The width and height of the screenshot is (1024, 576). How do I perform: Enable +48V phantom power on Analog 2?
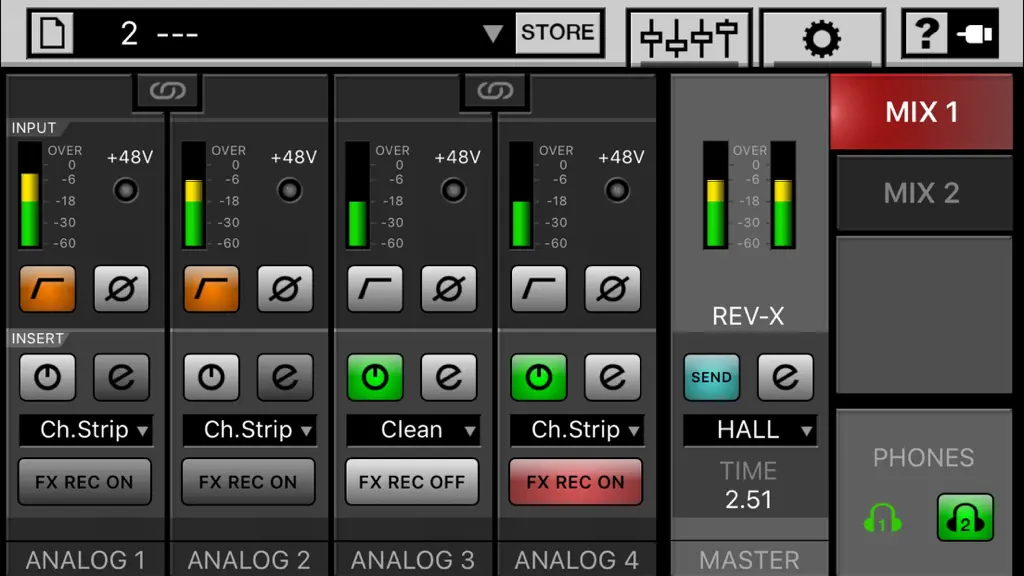[289, 190]
